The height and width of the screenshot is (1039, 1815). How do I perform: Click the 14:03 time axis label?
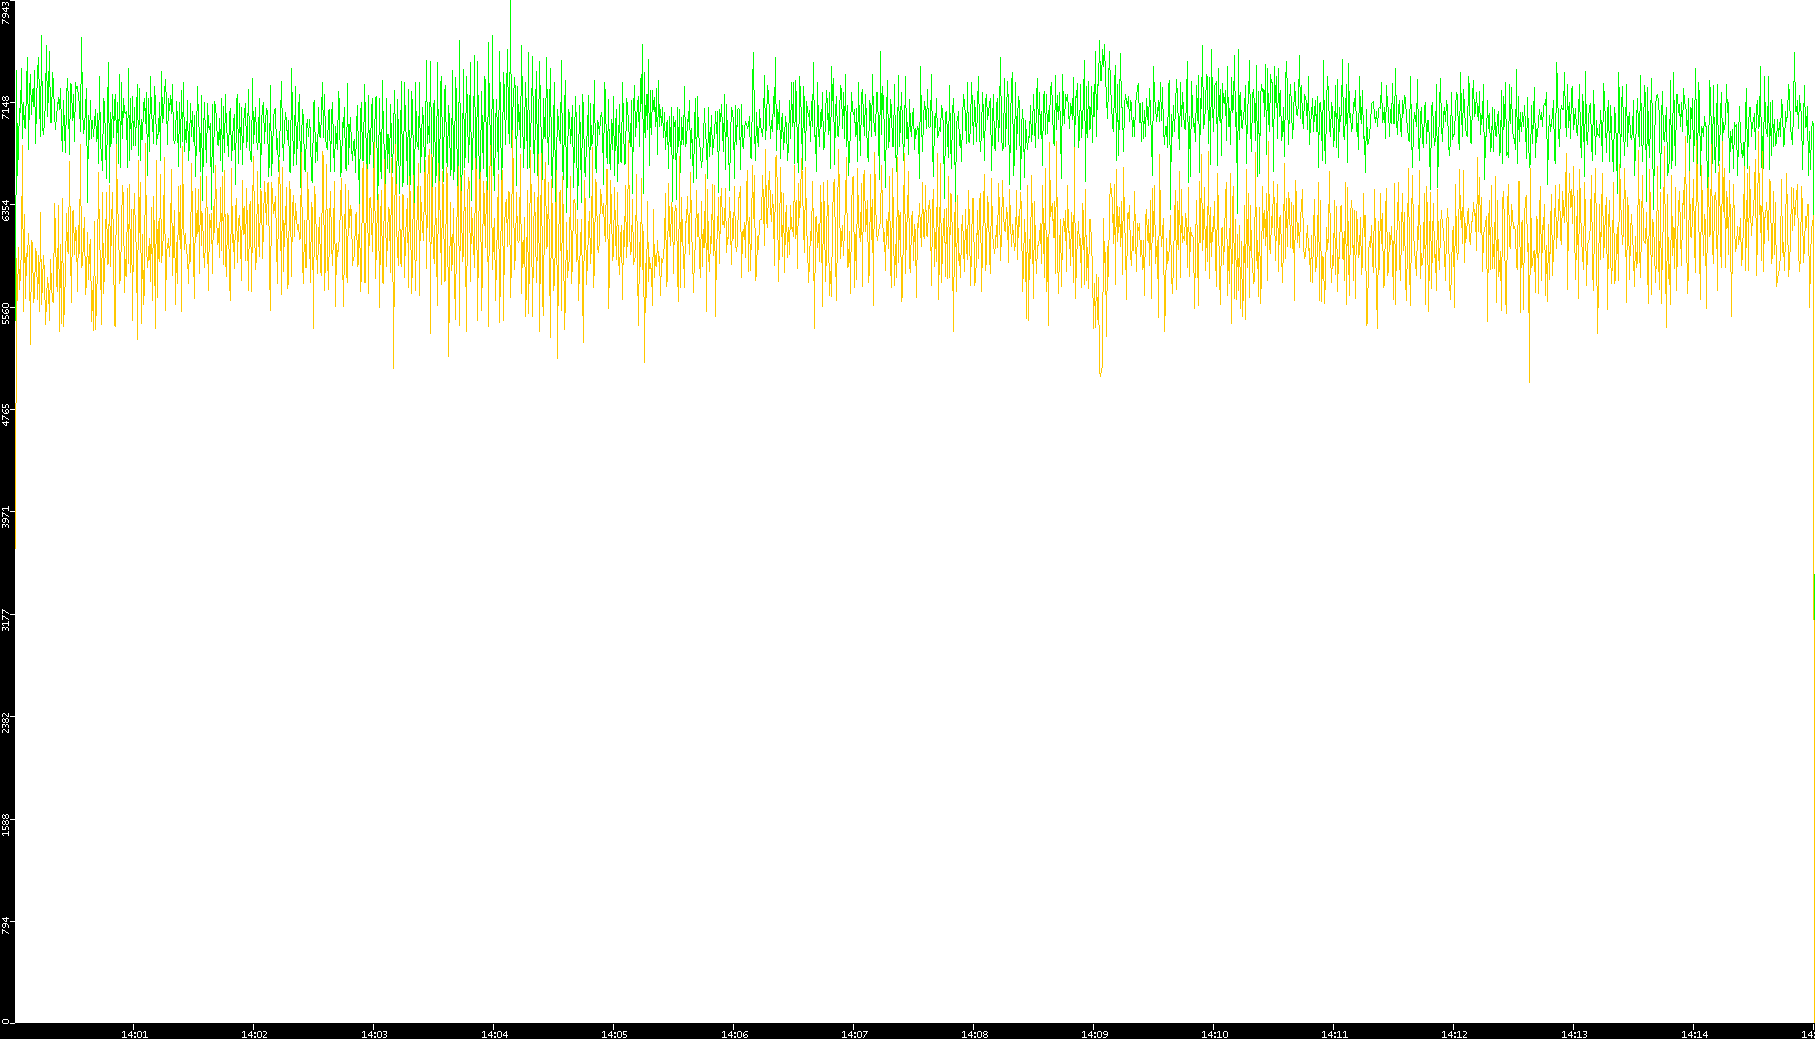tap(374, 1034)
